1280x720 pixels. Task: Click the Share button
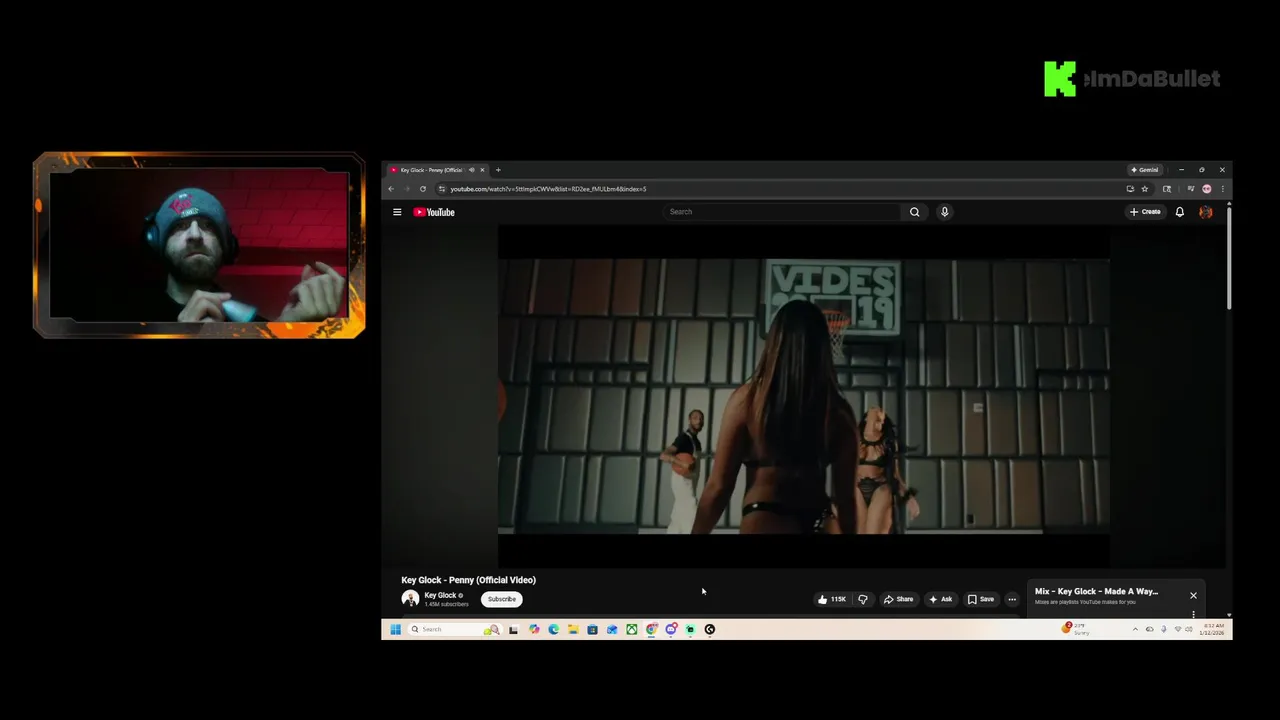898,599
